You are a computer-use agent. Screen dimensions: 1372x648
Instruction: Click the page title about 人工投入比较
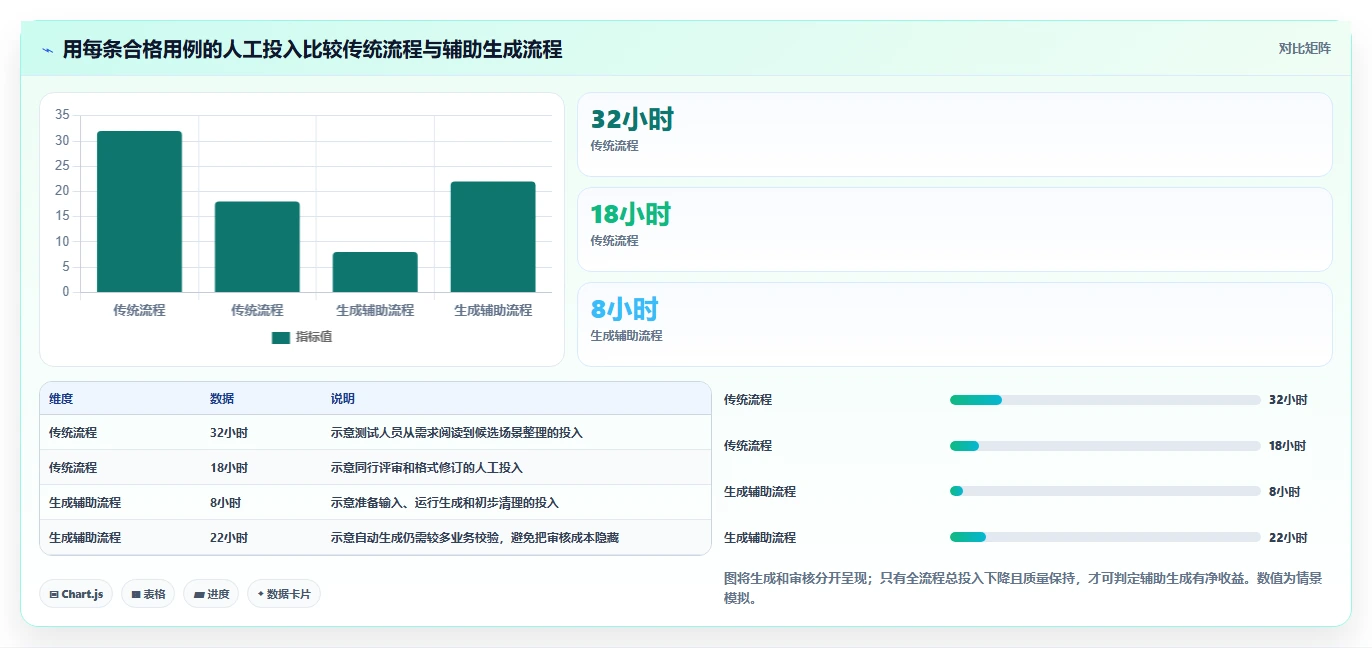pos(312,50)
